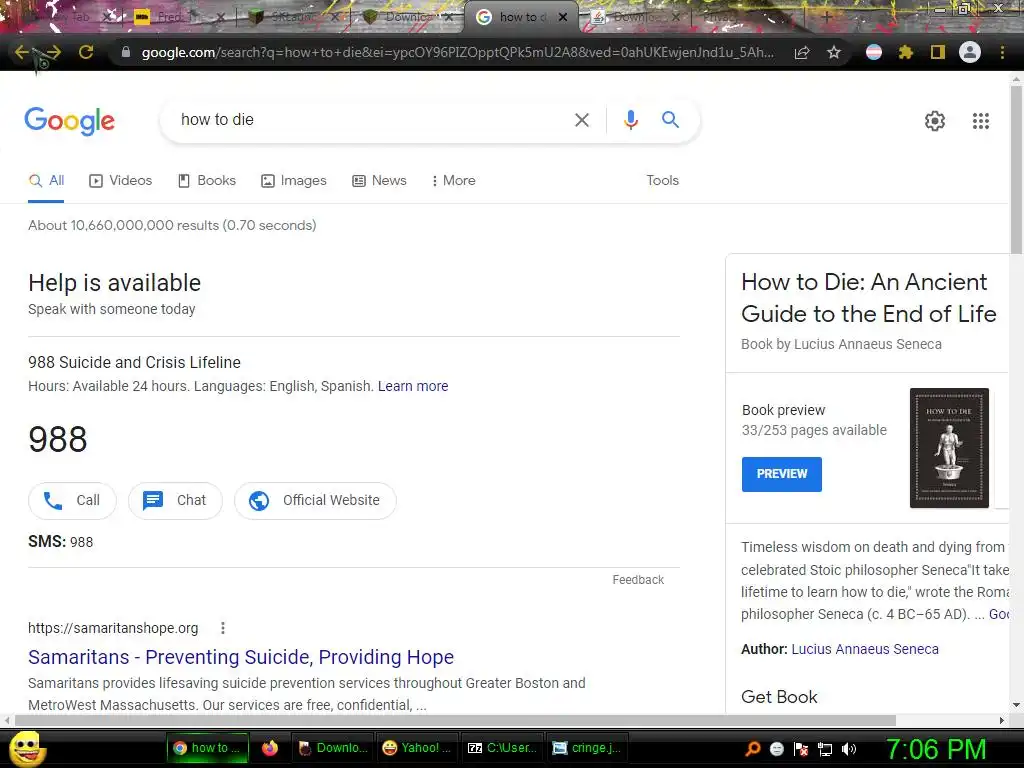This screenshot has height=768, width=1024.
Task: Follow the Learn more link
Action: tap(413, 387)
